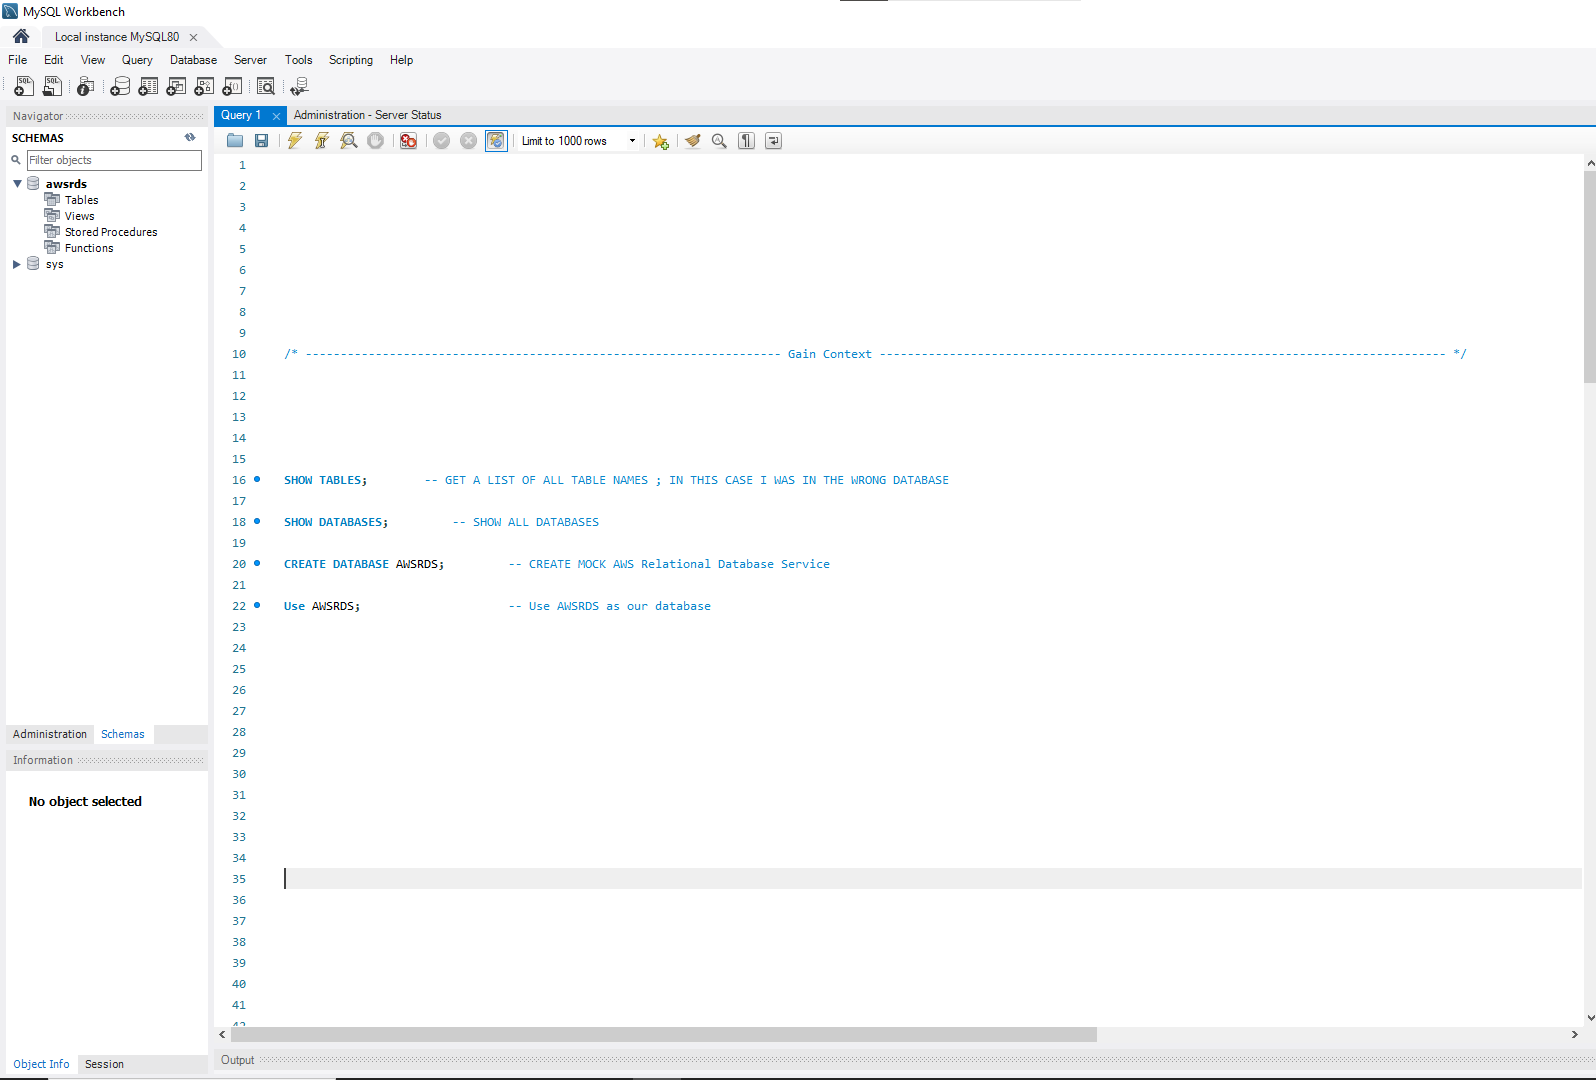This screenshot has width=1596, height=1080.
Task: Switch to Schemas navigator tab
Action: pos(122,734)
